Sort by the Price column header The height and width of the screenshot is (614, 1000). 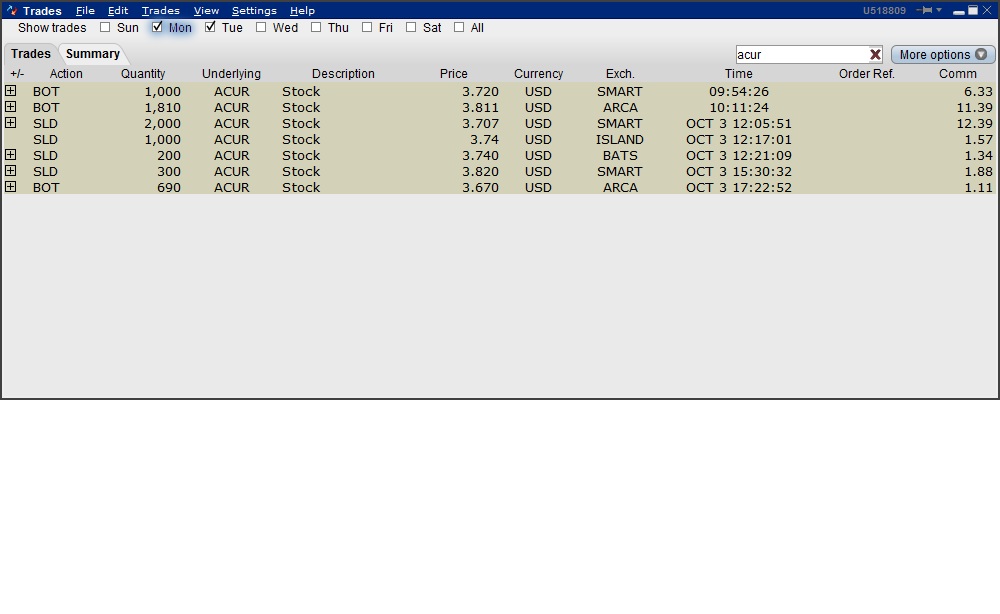[x=453, y=74]
